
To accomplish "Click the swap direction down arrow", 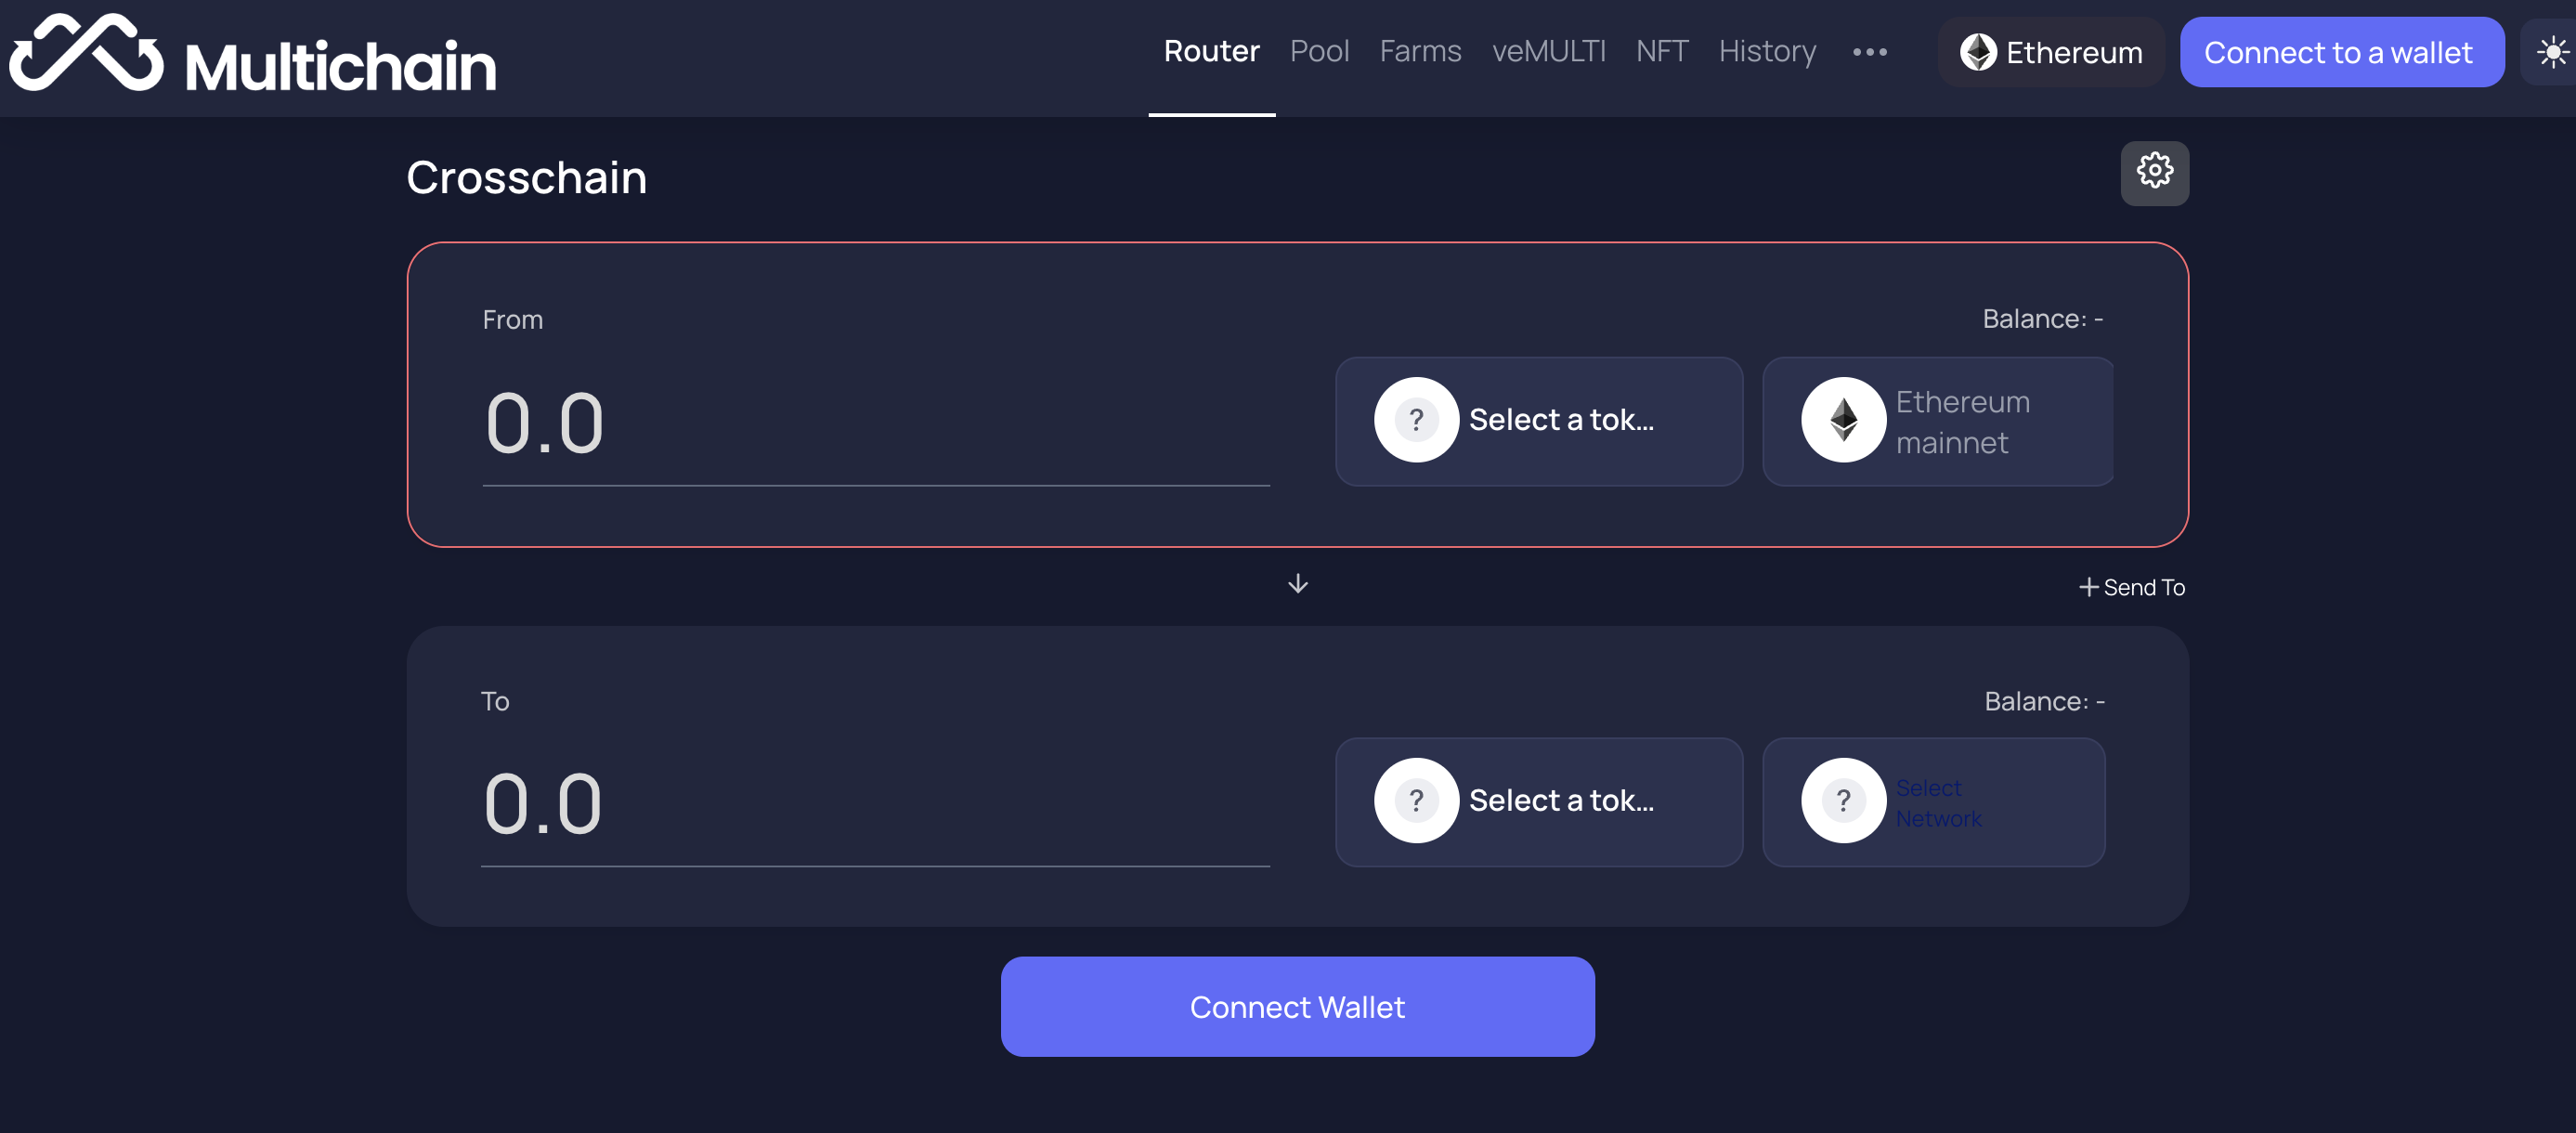I will point(1297,584).
